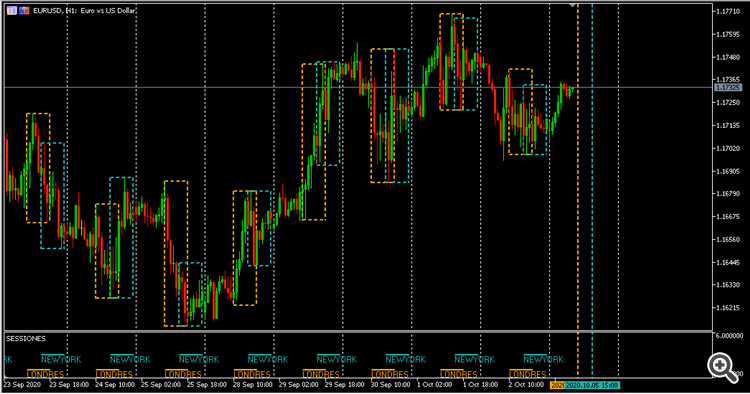
Task: Click the chart shift triangle marker
Action: (572, 5)
